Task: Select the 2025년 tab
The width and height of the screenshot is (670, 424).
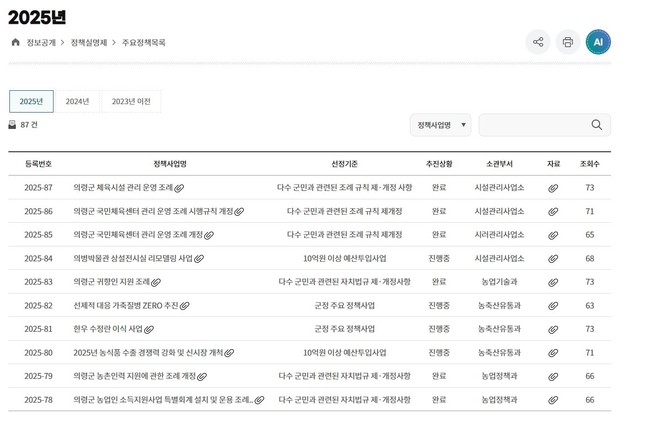Action: coord(31,101)
